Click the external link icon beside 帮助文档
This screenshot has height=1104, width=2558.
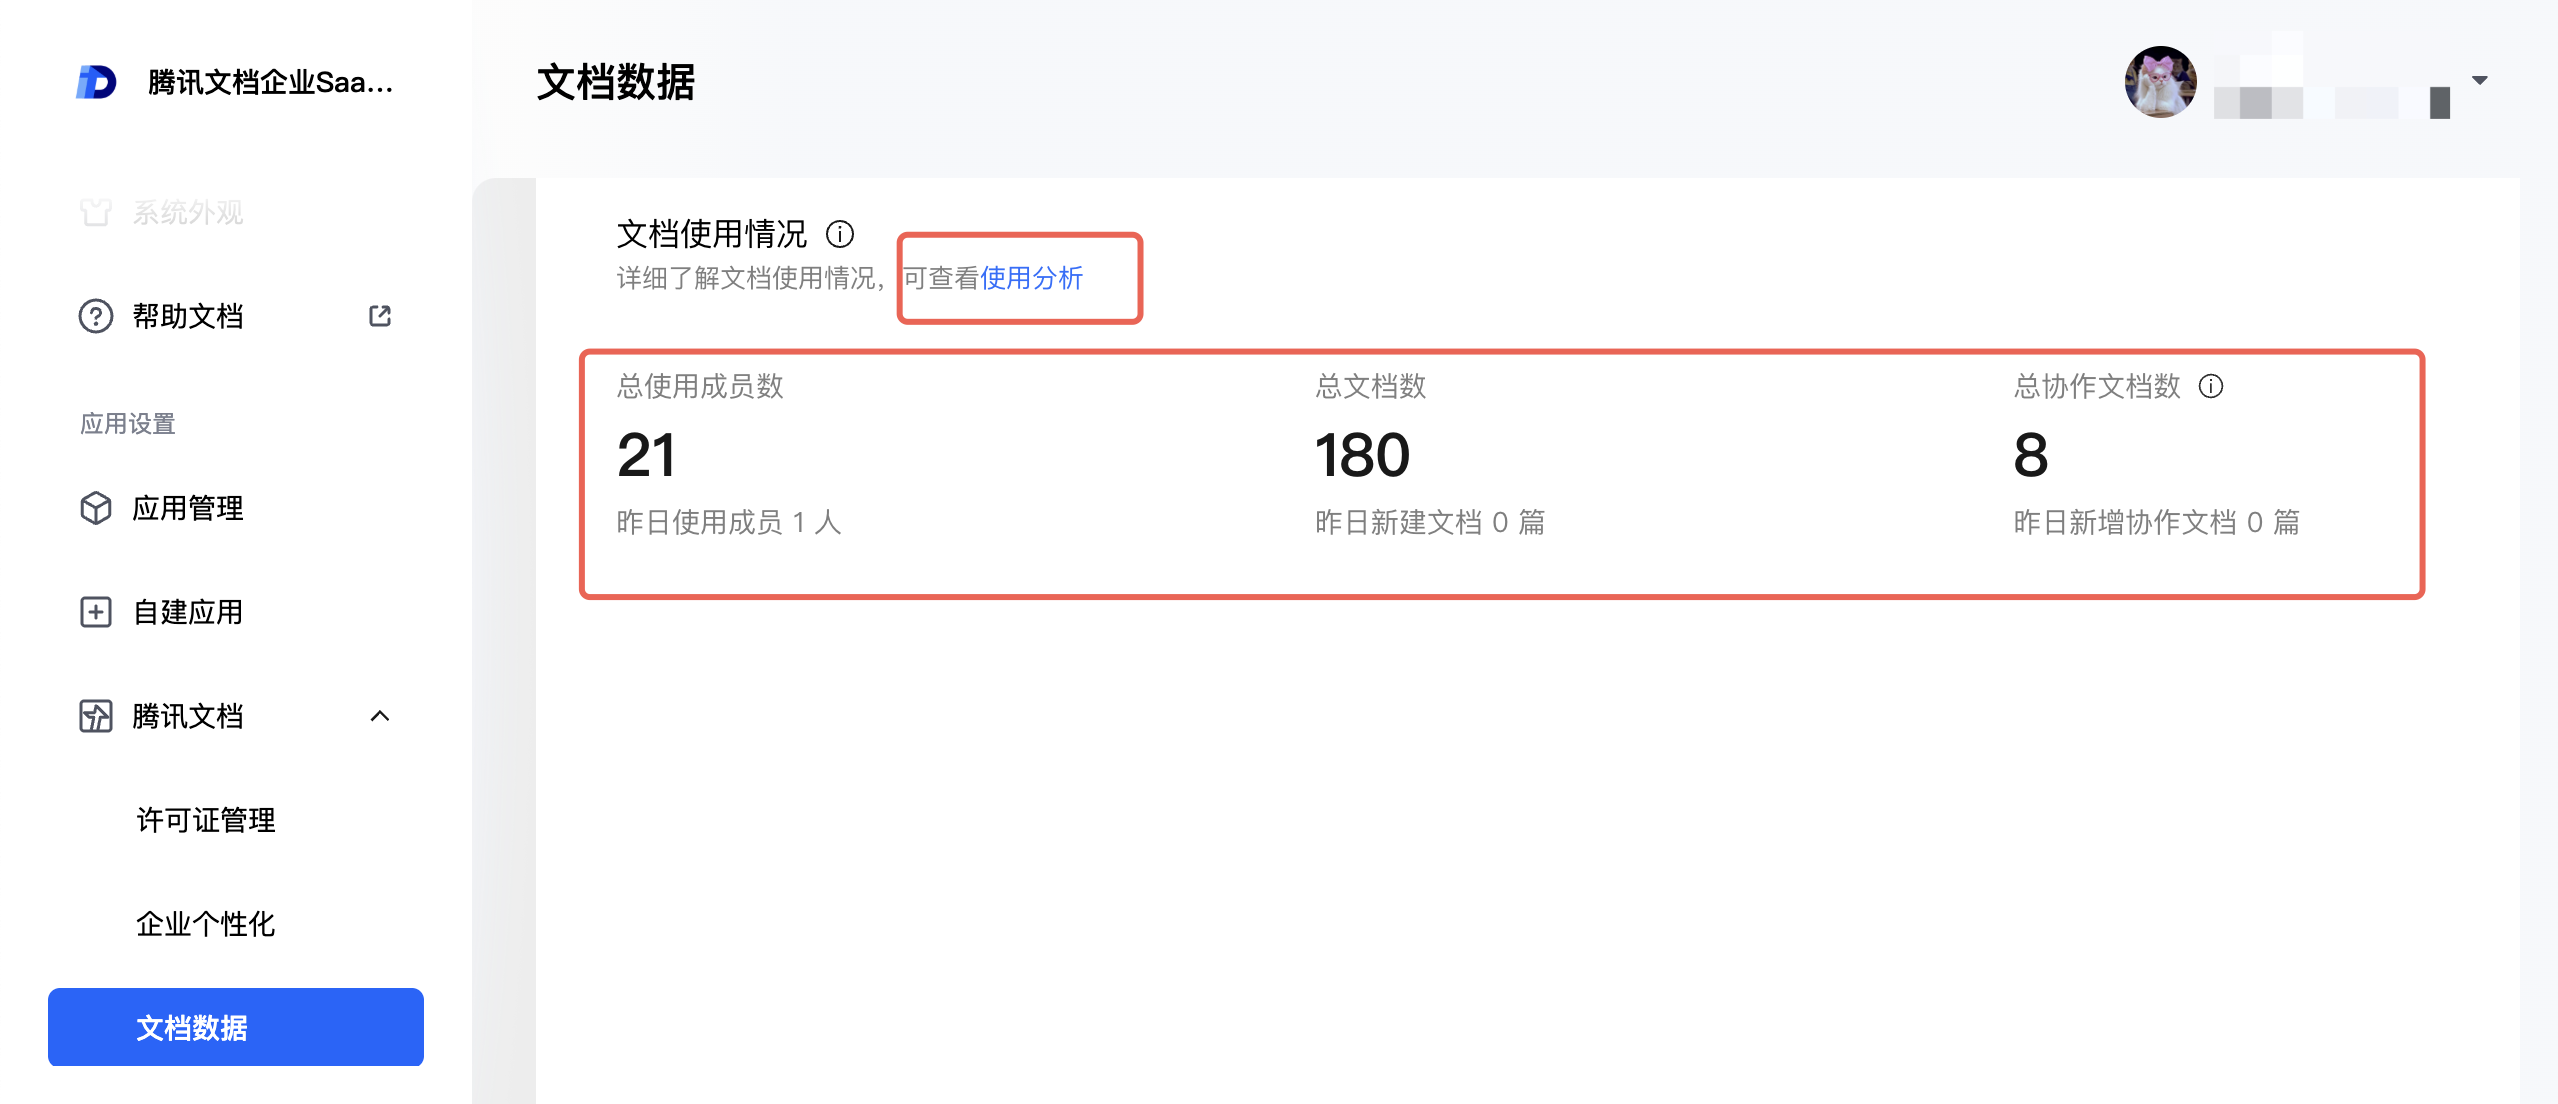[x=380, y=316]
